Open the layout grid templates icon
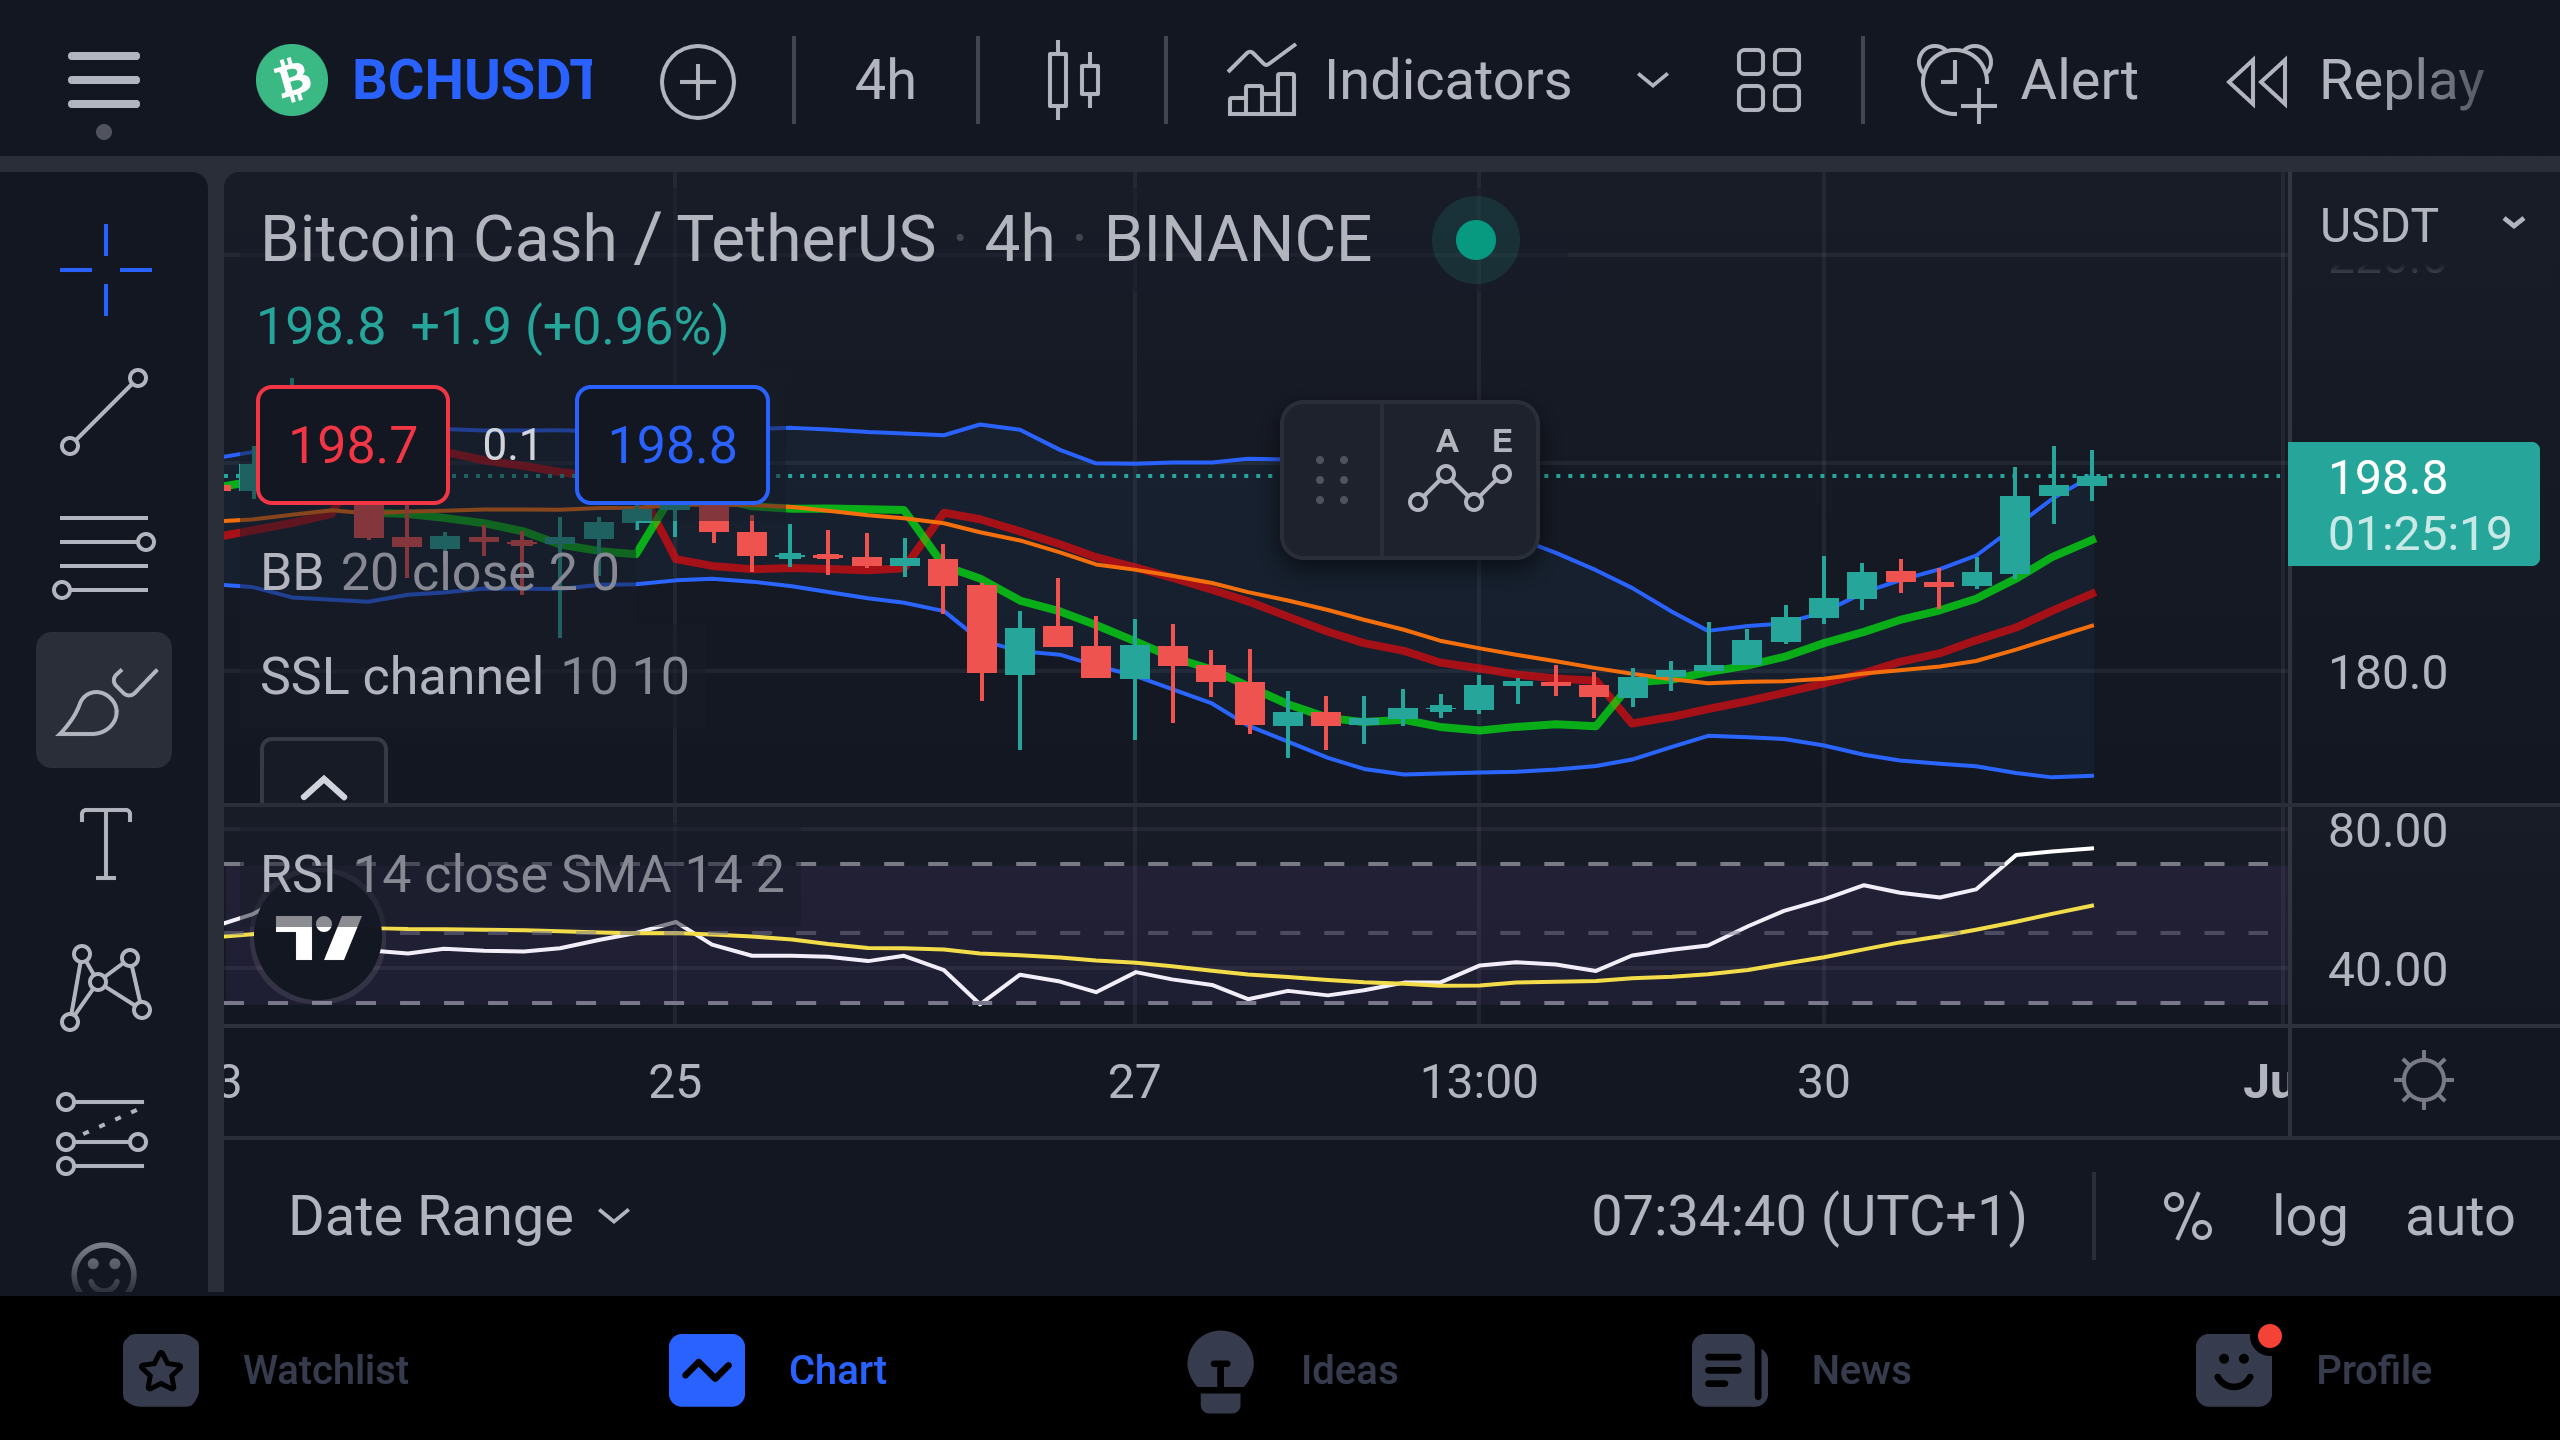Viewport: 2560px width, 1440px height. pyautogui.click(x=1768, y=80)
